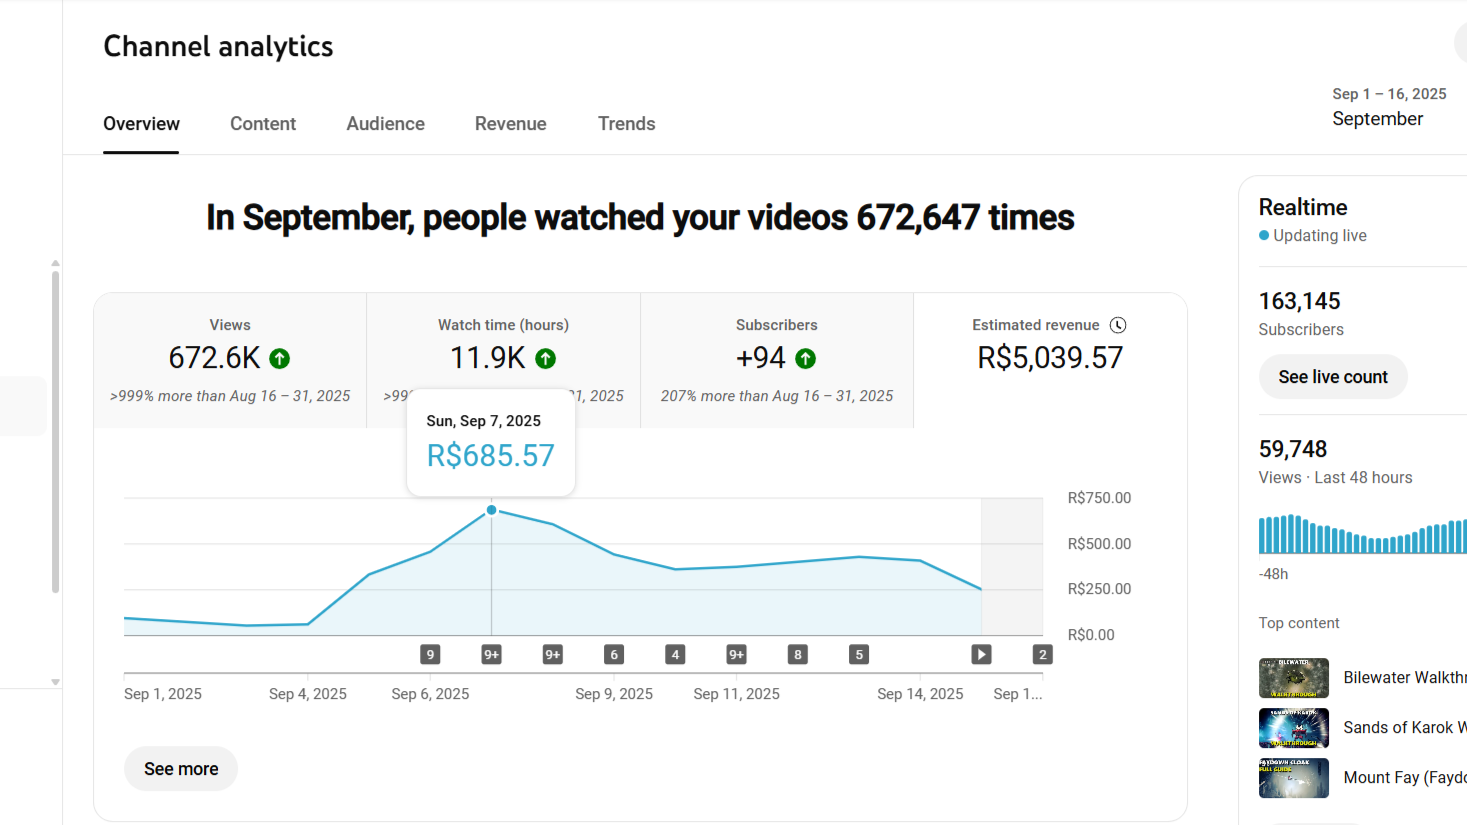The image size is (1467, 825).
Task: Click the green arrow next to Watch time
Action: click(546, 358)
